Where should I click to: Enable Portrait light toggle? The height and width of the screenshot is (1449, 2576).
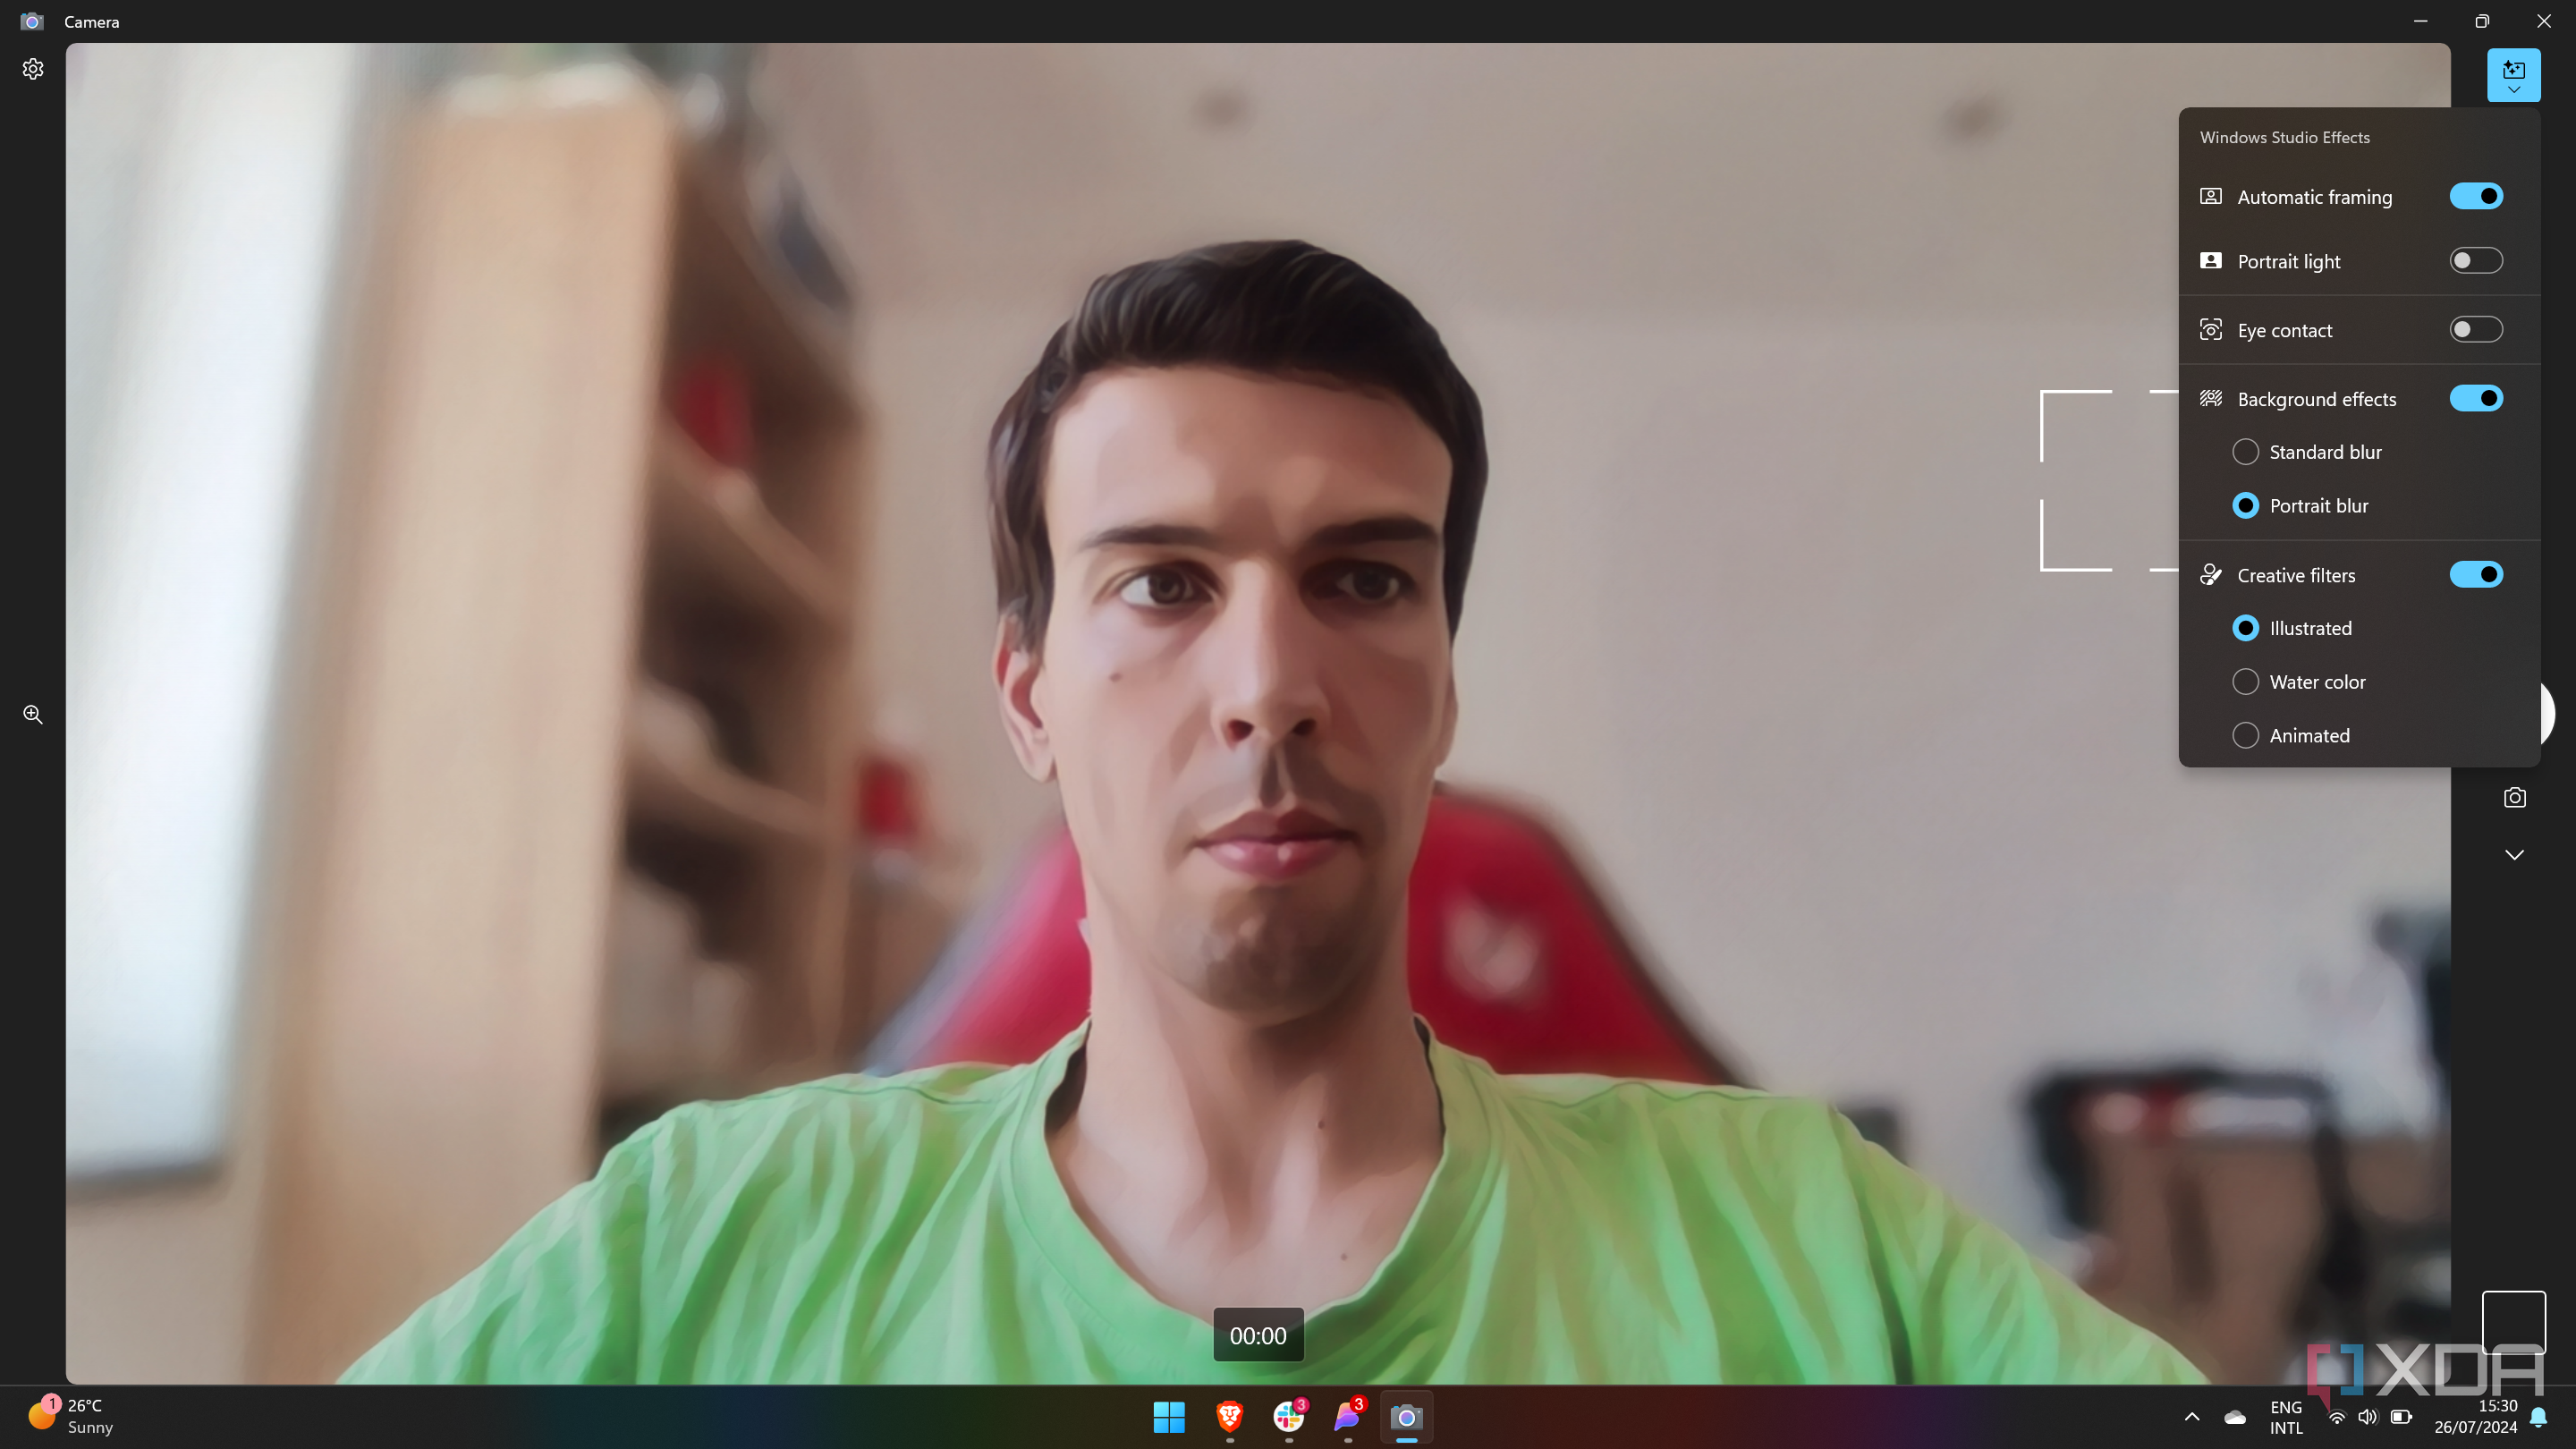tap(2475, 261)
